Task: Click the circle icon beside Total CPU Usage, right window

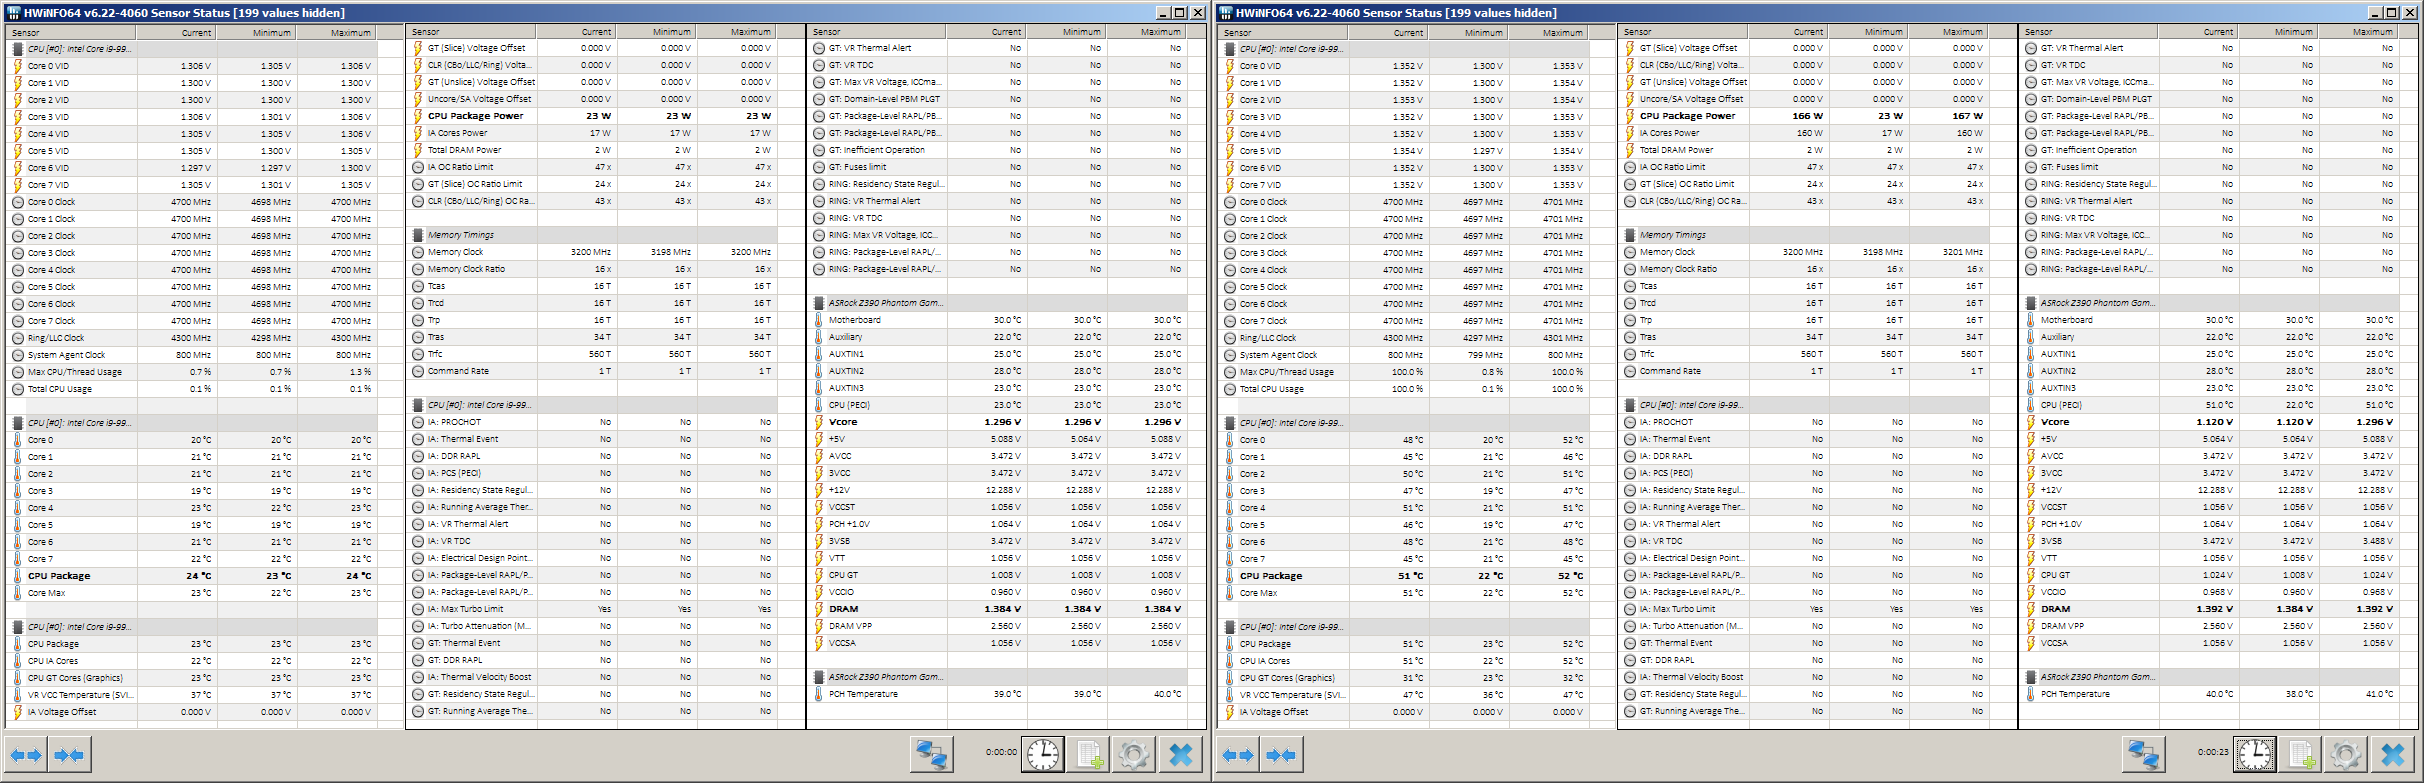Action: pyautogui.click(x=1230, y=389)
